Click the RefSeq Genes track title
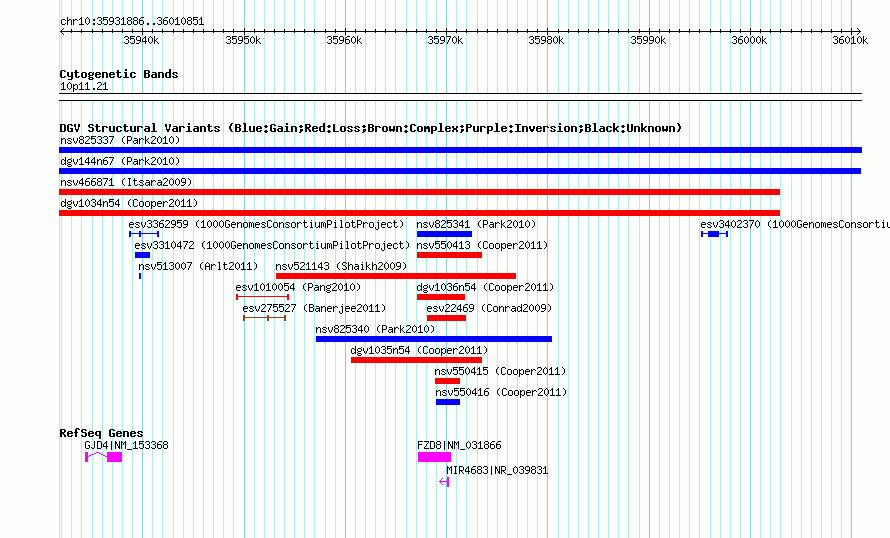890x538 pixels. pyautogui.click(x=101, y=433)
